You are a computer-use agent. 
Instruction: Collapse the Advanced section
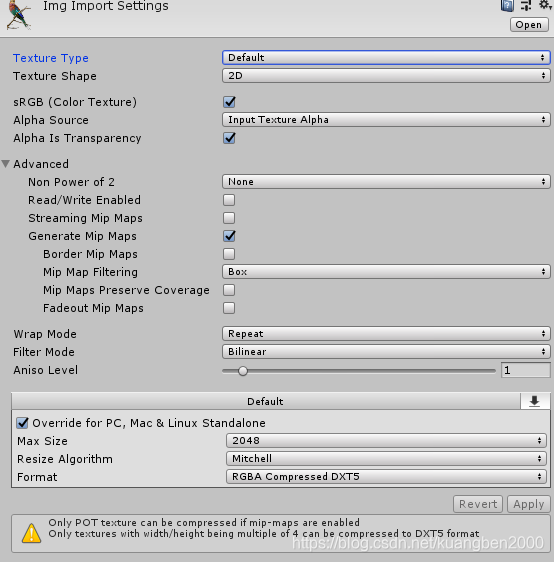click(5, 164)
